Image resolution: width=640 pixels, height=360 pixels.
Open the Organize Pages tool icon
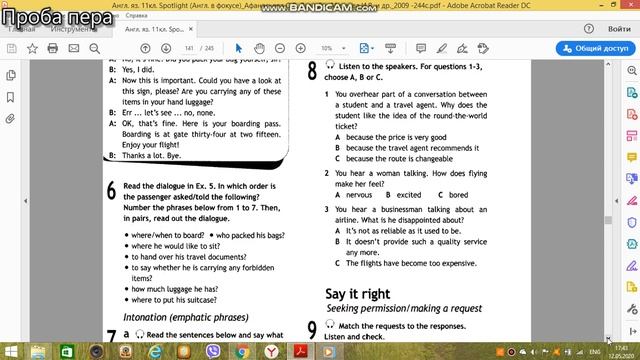tap(632, 136)
